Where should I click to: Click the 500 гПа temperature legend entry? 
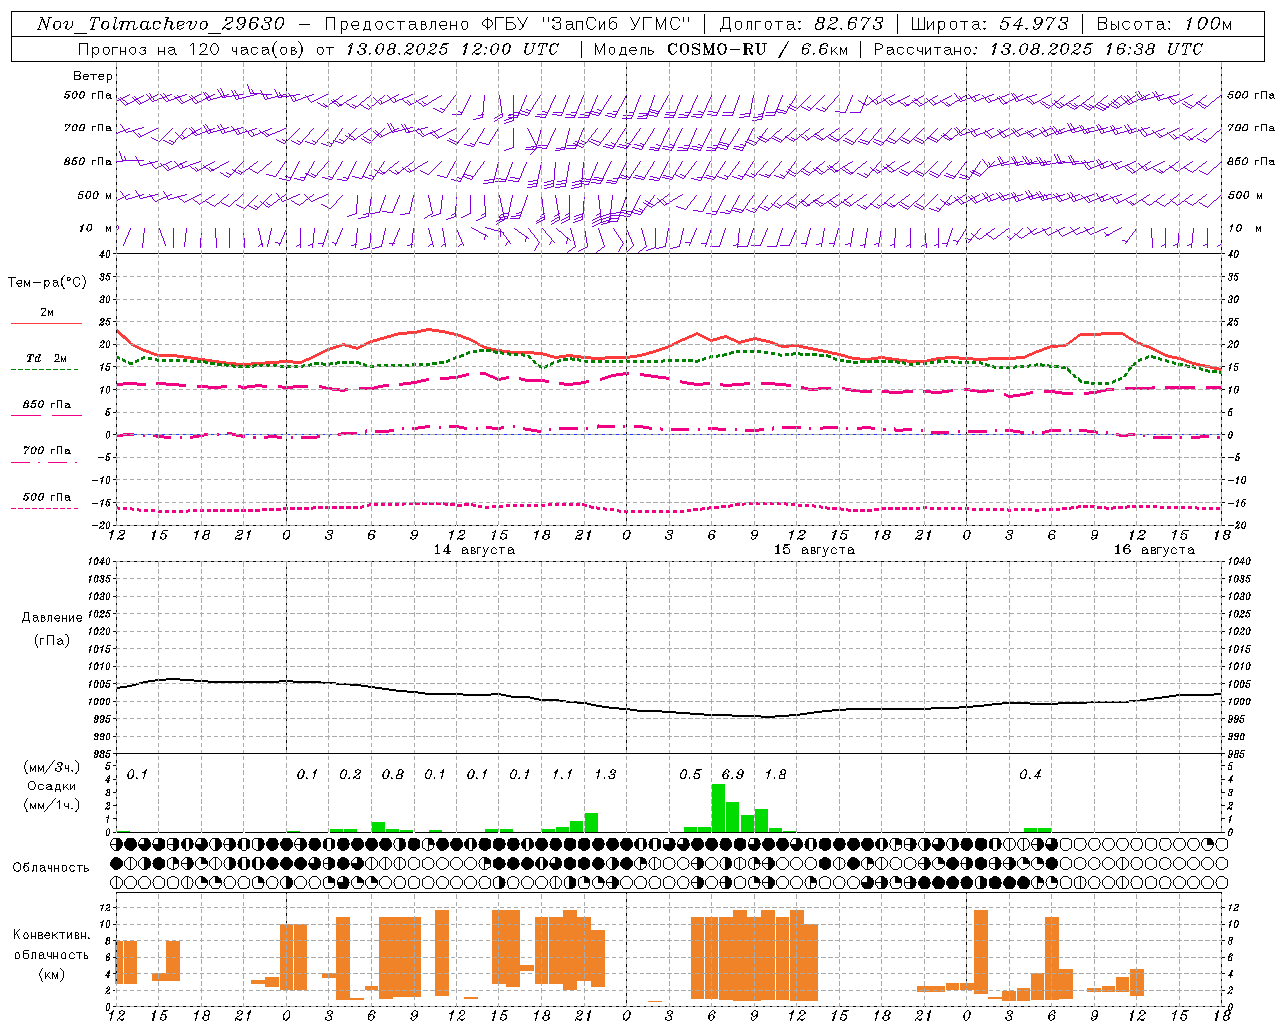point(47,497)
